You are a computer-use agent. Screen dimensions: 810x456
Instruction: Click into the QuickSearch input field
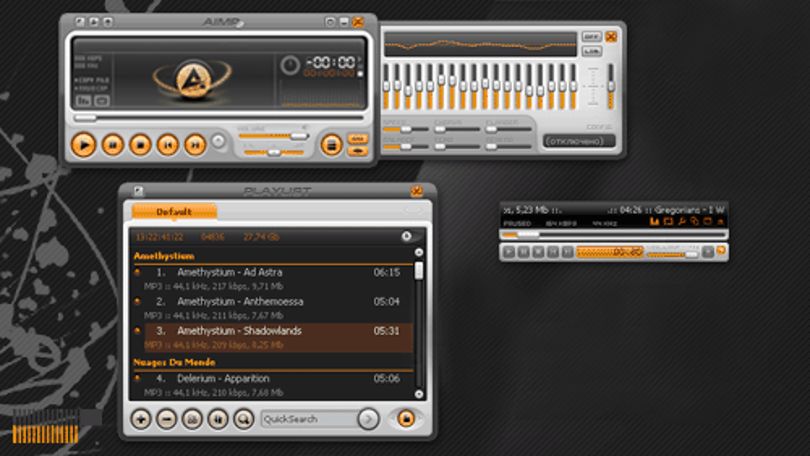pyautogui.click(x=308, y=419)
